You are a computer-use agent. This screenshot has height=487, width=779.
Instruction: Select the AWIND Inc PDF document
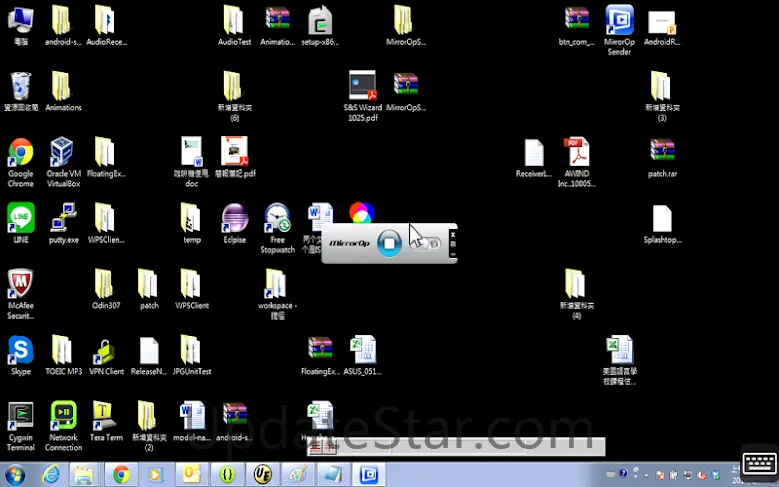(x=576, y=162)
